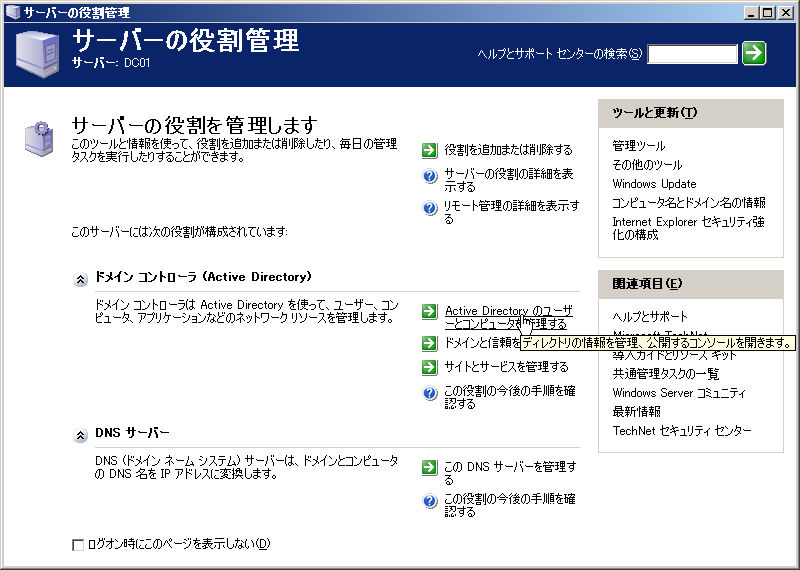Image resolution: width=800 pixels, height=570 pixels.
Task: Click the 最新情報 link
Action: [636, 412]
